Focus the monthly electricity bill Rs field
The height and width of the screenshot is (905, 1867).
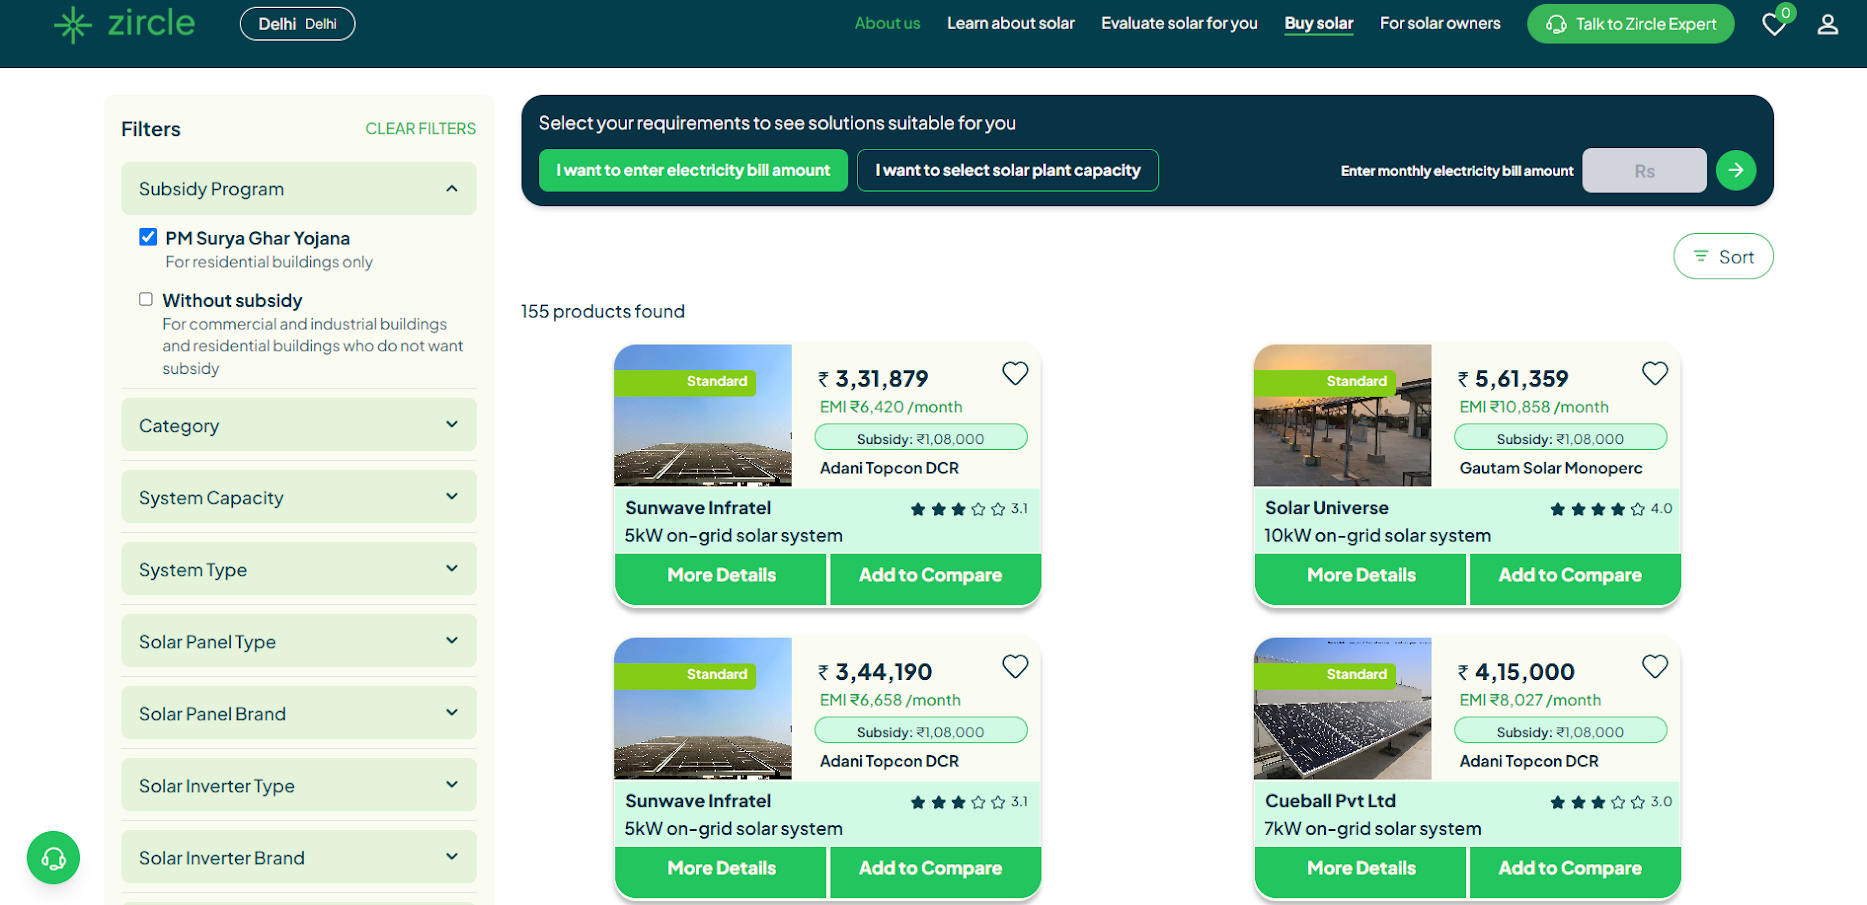pos(1644,171)
